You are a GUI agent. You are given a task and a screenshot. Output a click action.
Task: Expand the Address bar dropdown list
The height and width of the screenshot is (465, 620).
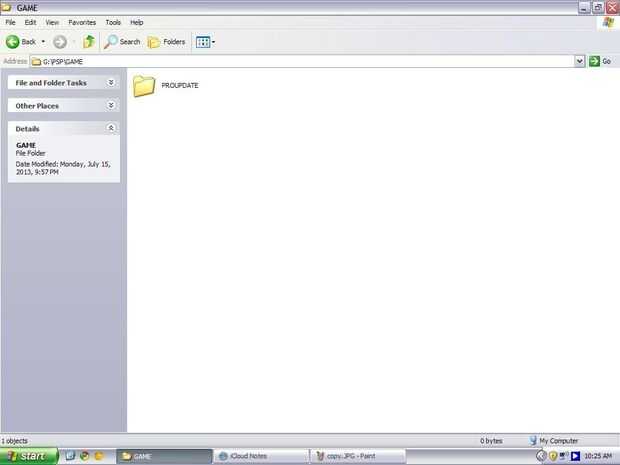point(580,61)
